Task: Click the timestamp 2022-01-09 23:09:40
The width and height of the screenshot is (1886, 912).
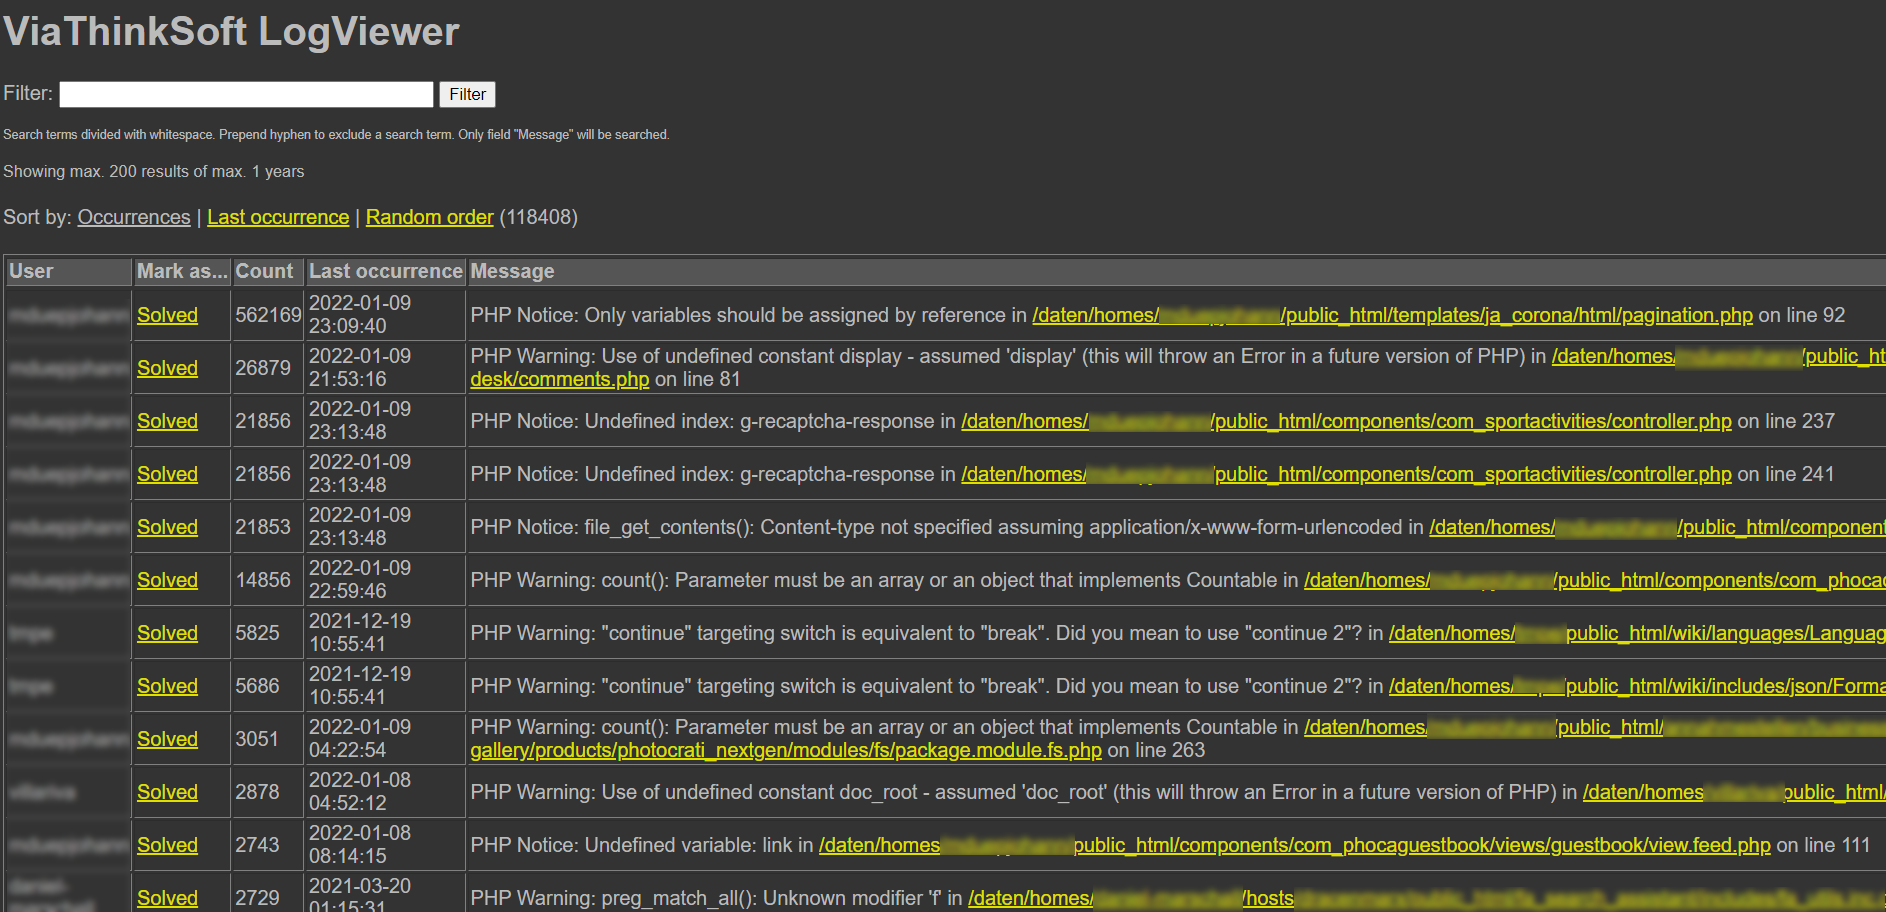Action: click(360, 314)
